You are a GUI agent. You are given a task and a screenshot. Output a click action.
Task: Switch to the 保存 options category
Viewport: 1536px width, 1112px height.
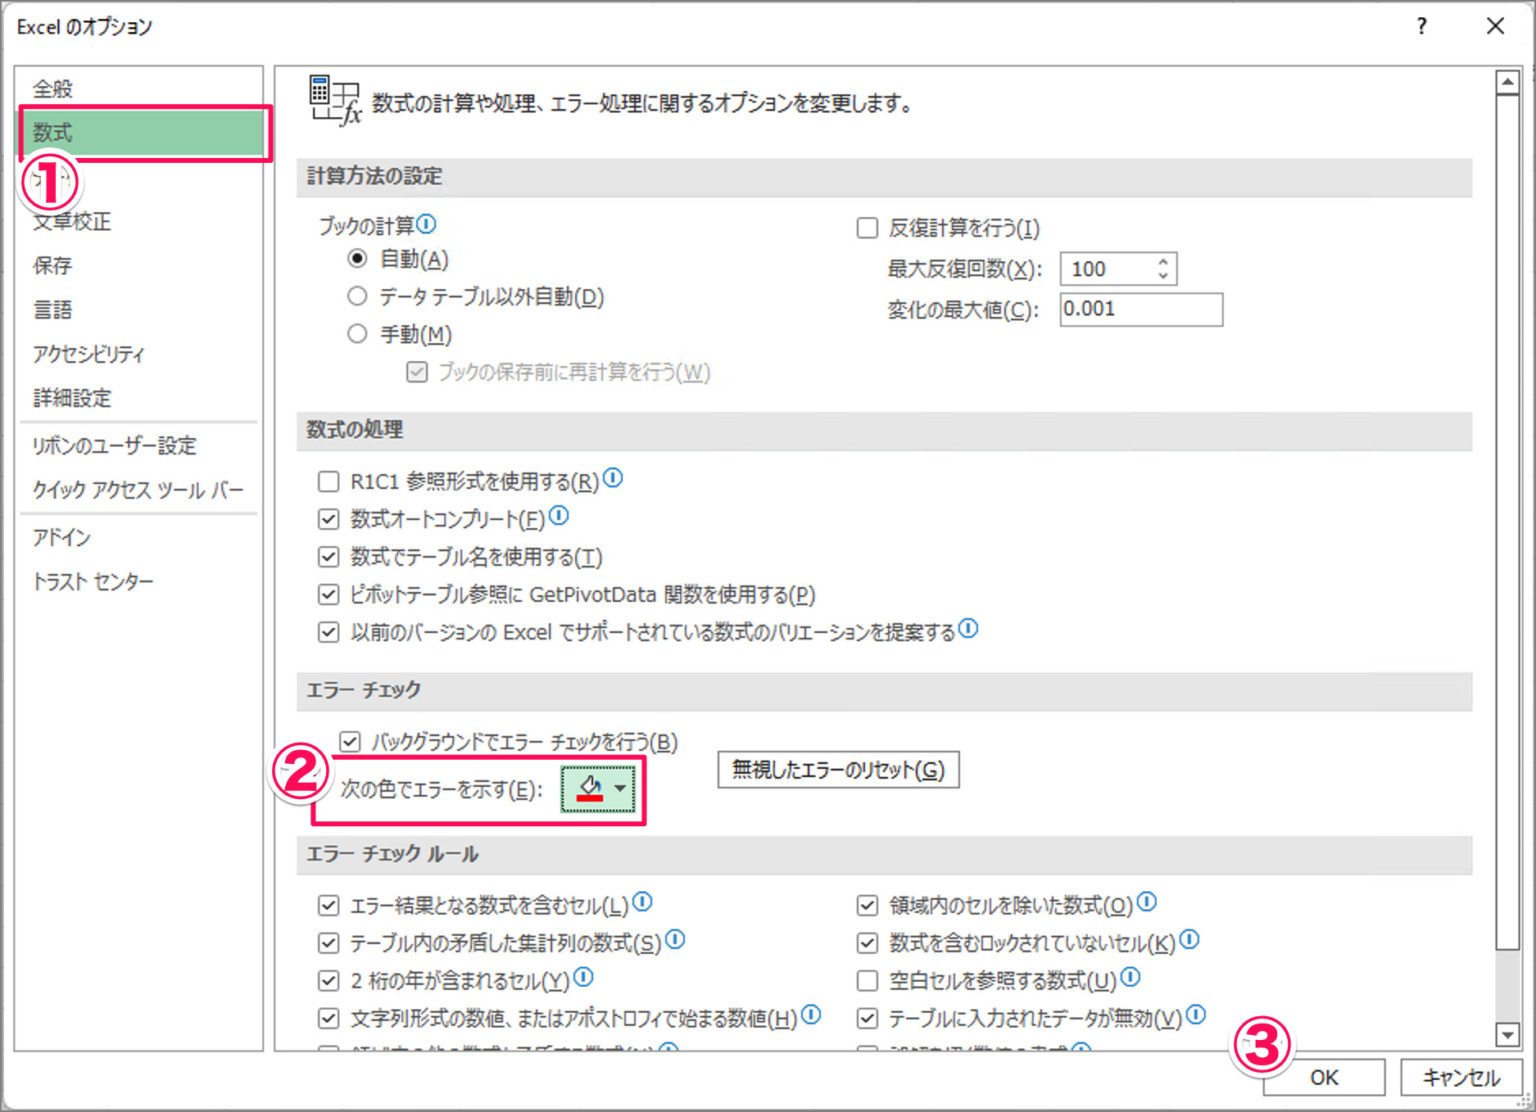[52, 266]
